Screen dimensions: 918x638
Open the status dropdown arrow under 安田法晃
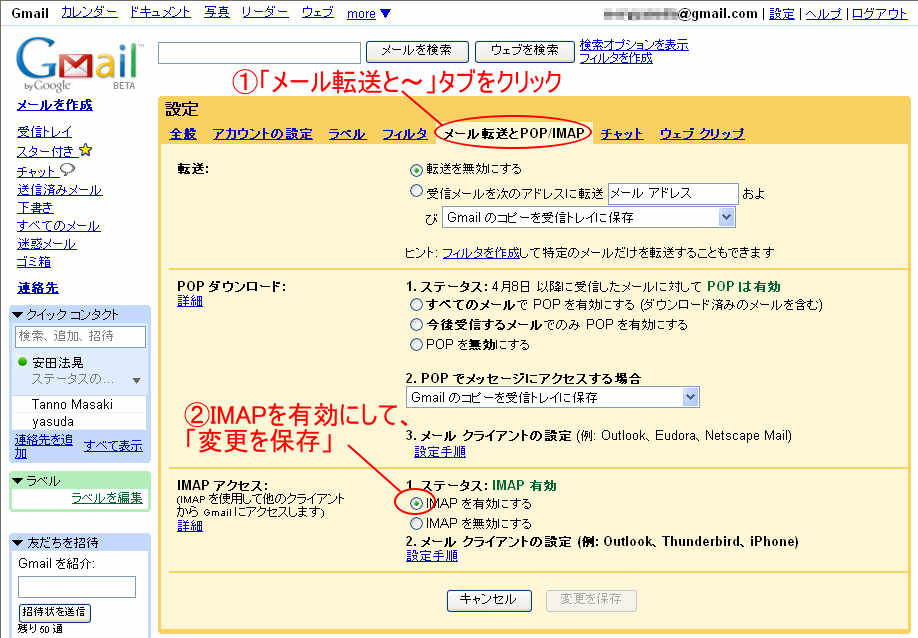[136, 380]
